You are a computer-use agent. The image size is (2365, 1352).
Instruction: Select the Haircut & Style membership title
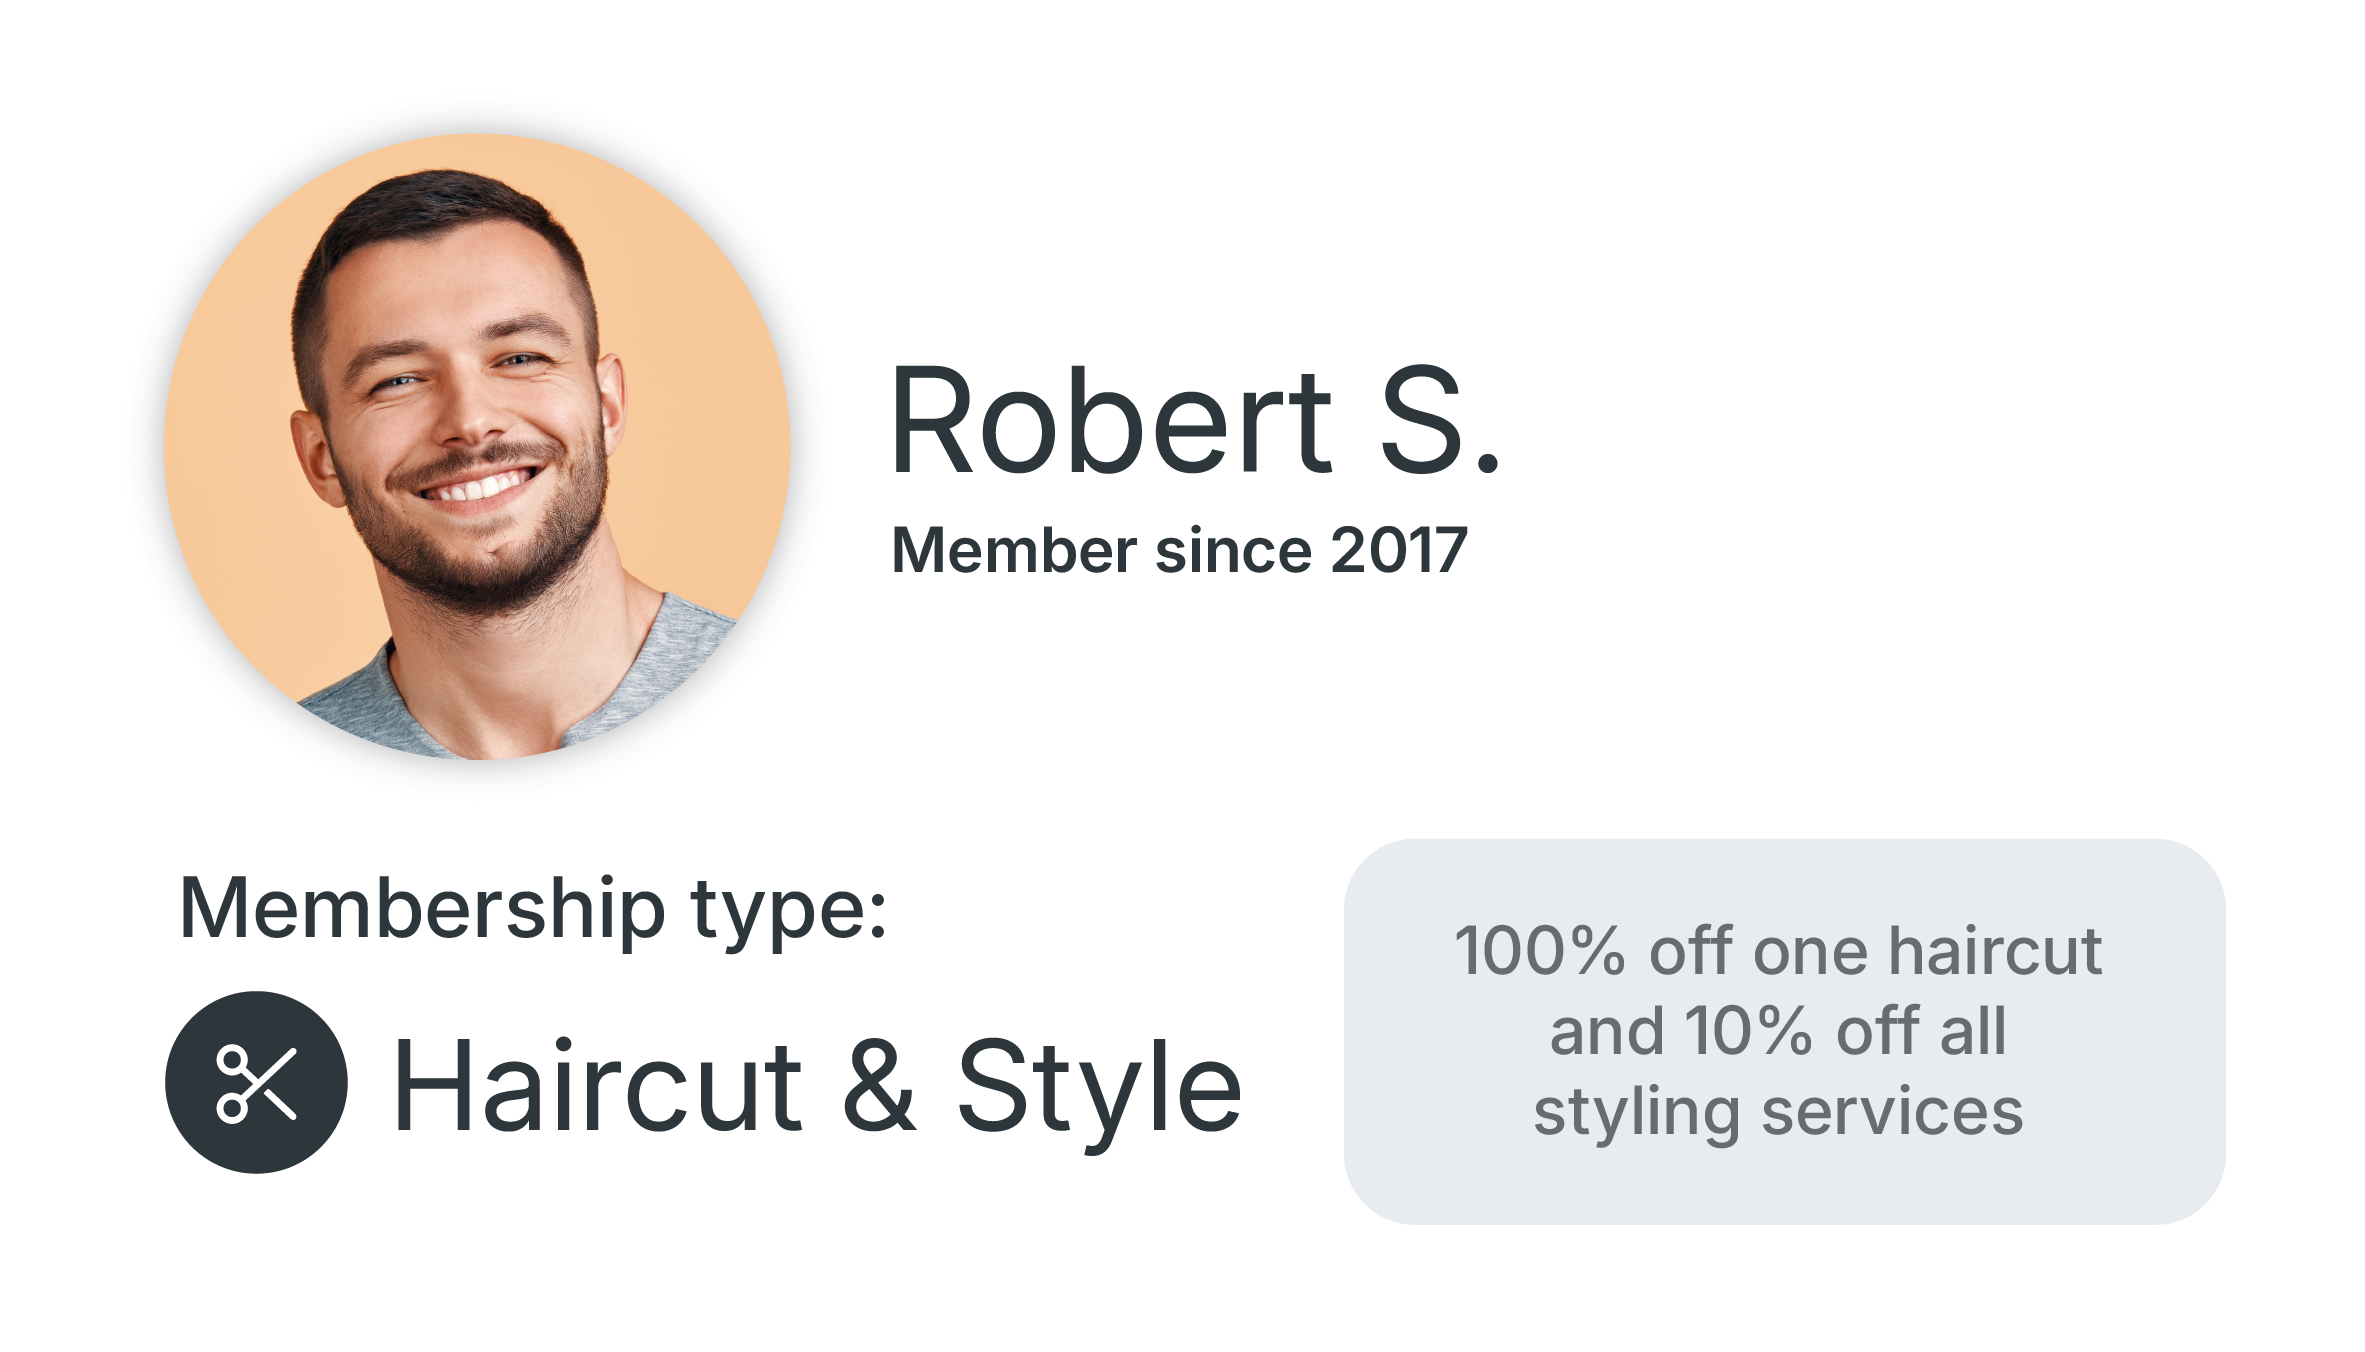(x=817, y=1087)
